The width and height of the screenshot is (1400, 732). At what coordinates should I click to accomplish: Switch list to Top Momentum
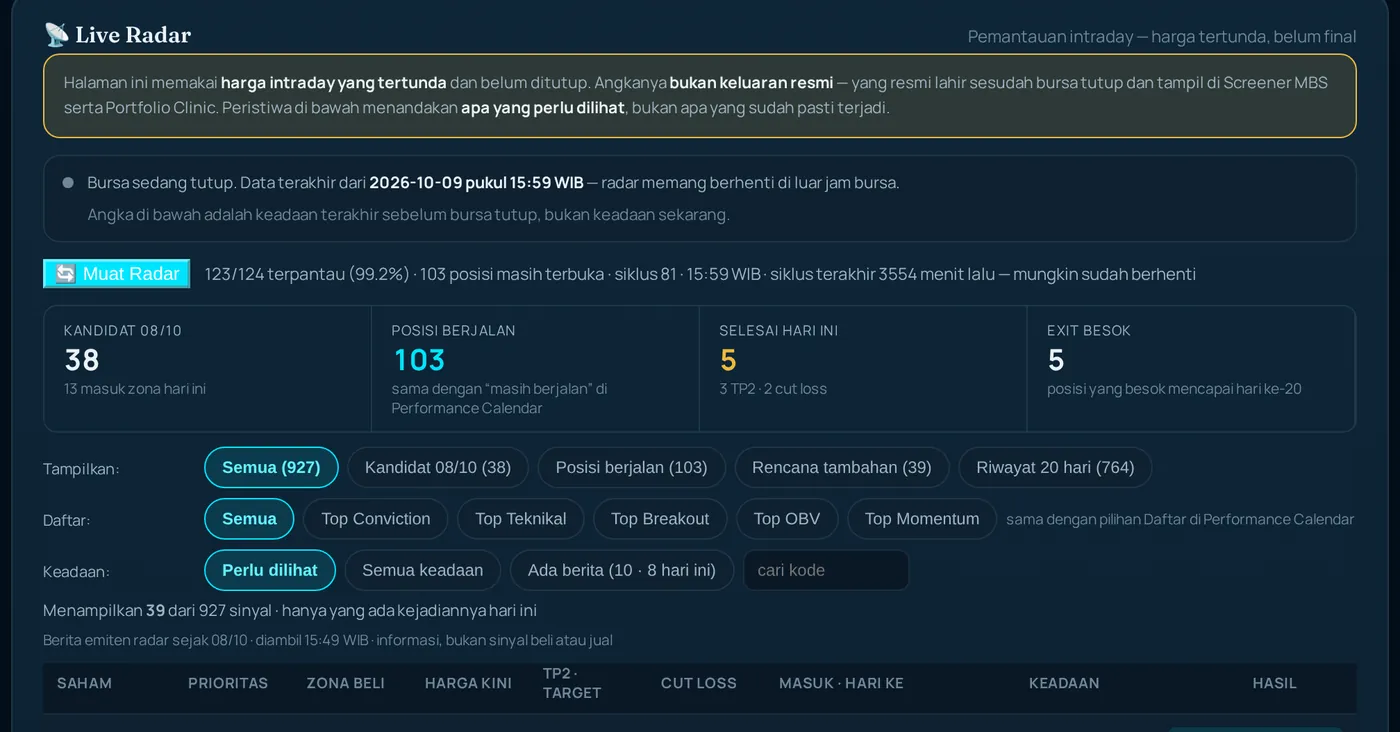(x=922, y=519)
